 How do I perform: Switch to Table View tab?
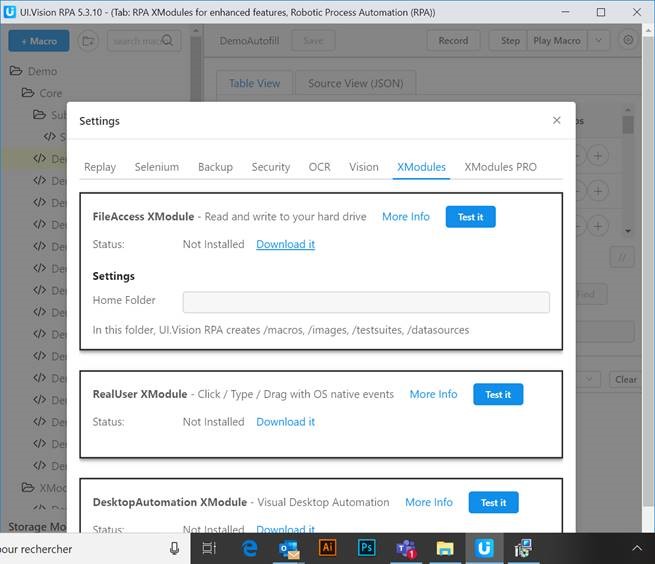[x=254, y=84]
